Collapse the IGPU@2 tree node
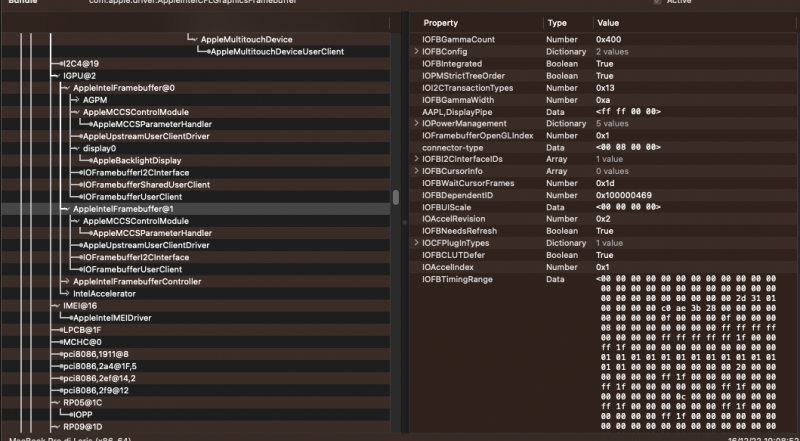The width and height of the screenshot is (800, 441). coord(56,76)
